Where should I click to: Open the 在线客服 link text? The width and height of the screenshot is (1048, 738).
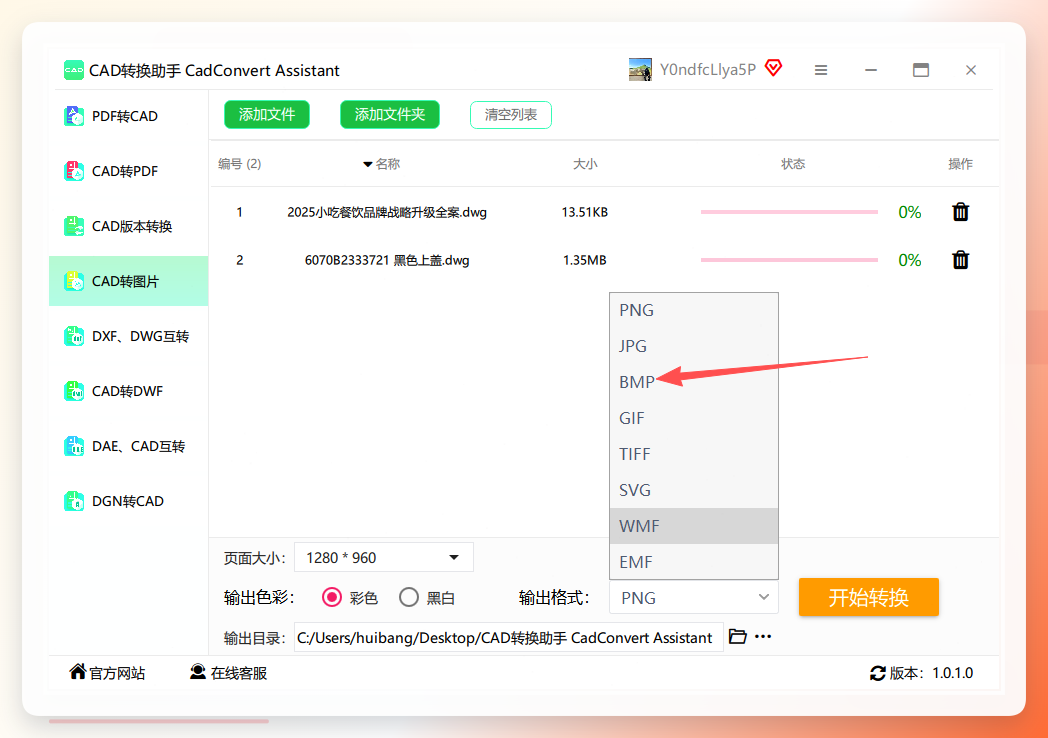pyautogui.click(x=239, y=673)
